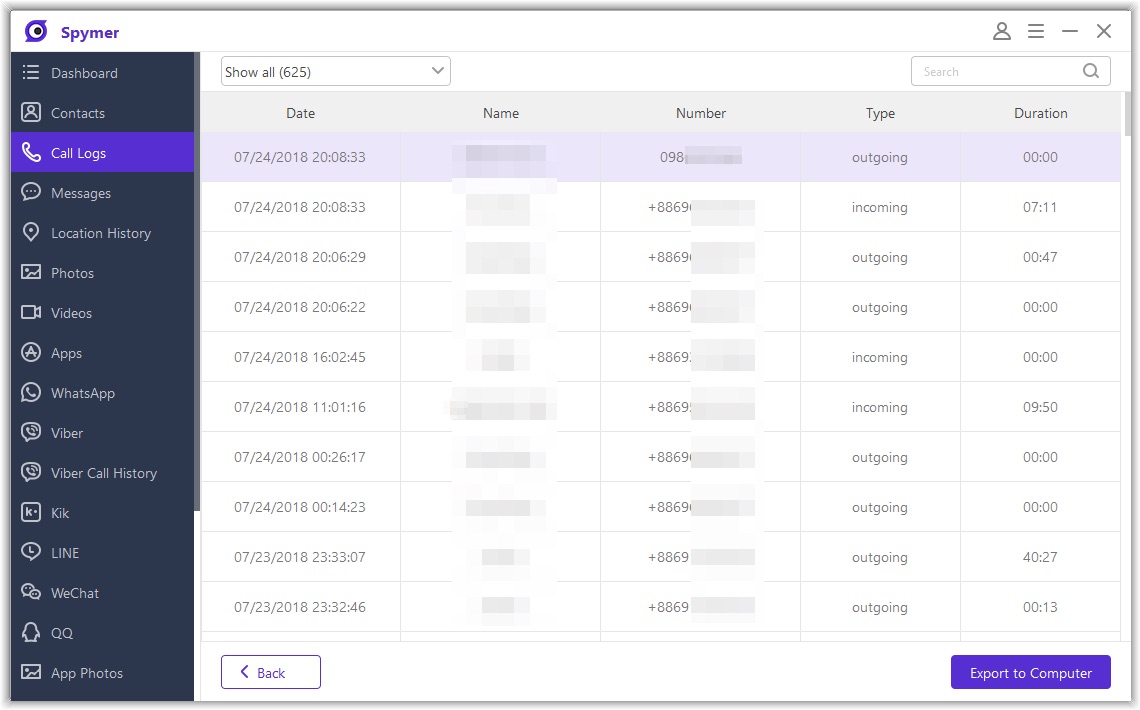
Task: Click the search magnifier icon
Action: [1091, 70]
